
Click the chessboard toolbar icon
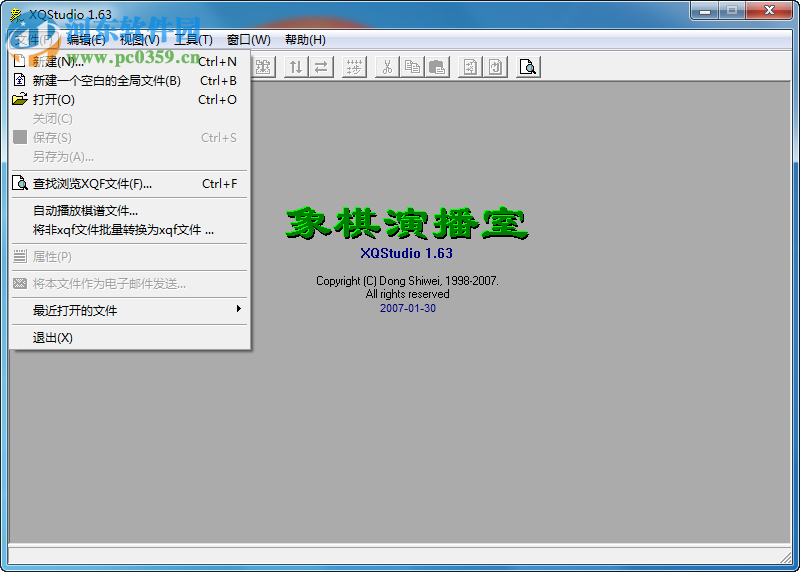tap(263, 67)
